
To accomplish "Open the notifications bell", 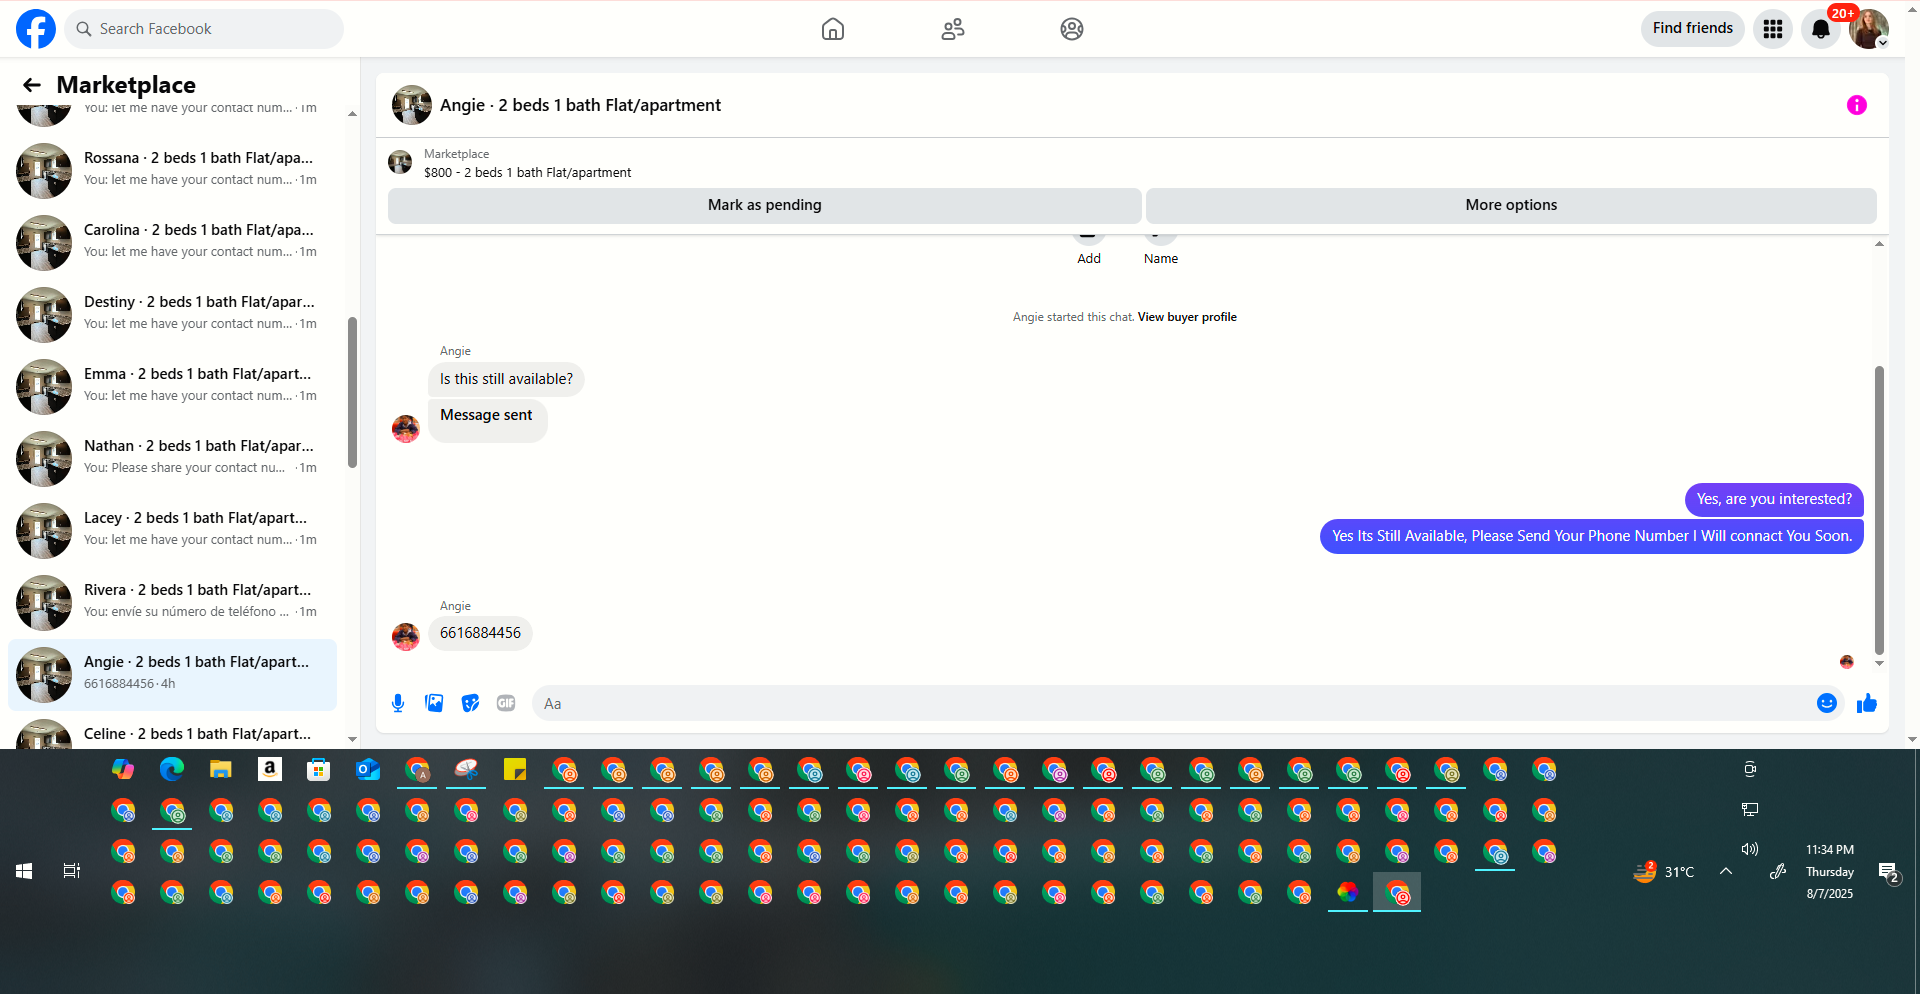I will pos(1821,29).
